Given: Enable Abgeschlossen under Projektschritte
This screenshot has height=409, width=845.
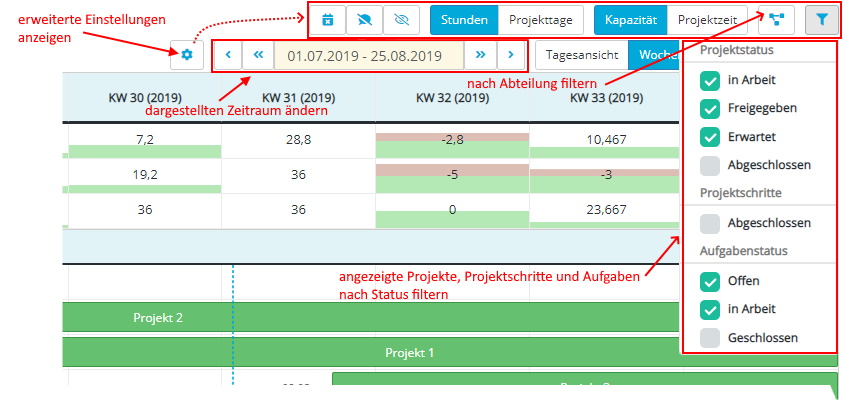Looking at the screenshot, I should click(710, 223).
